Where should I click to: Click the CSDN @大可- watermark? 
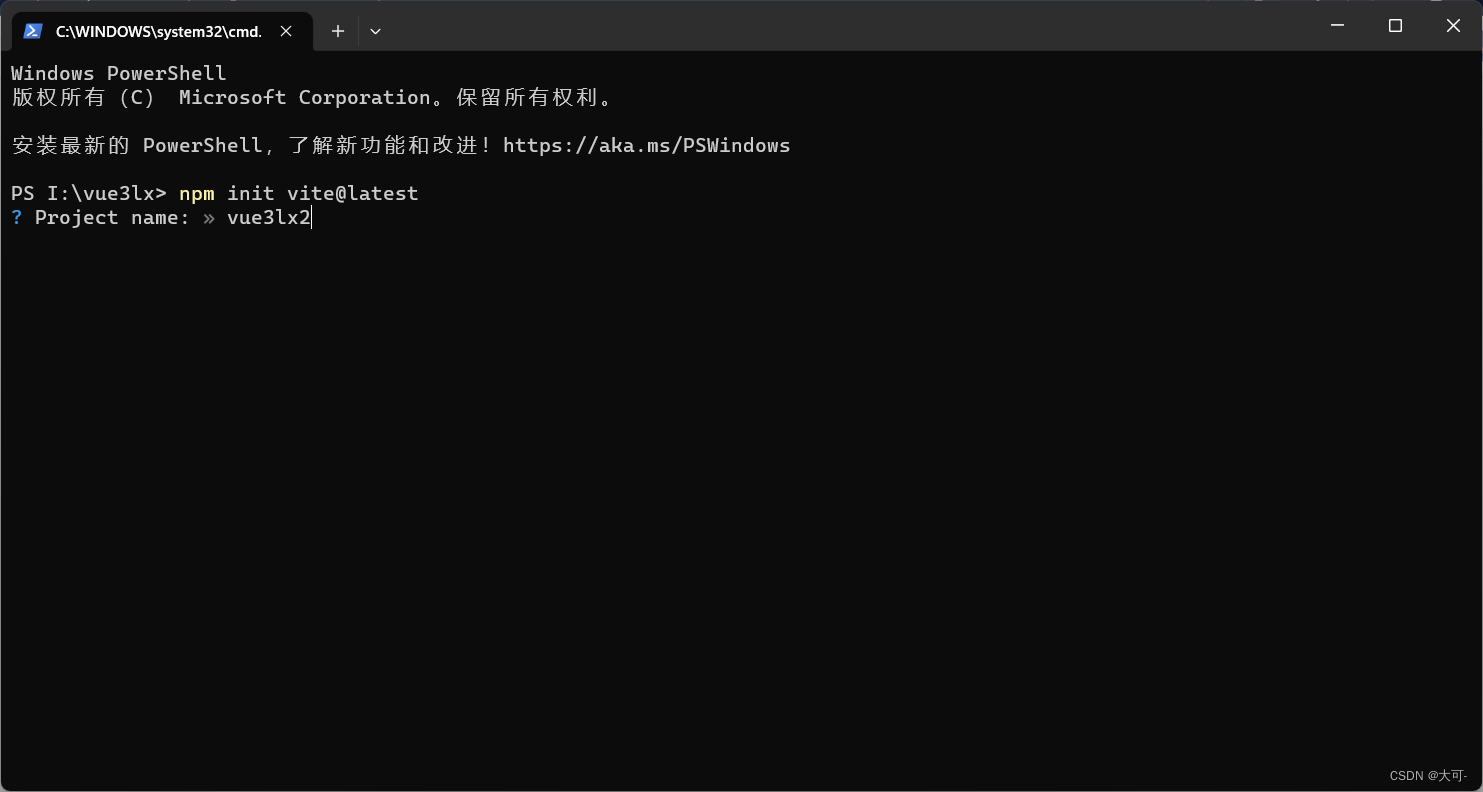(x=1427, y=775)
